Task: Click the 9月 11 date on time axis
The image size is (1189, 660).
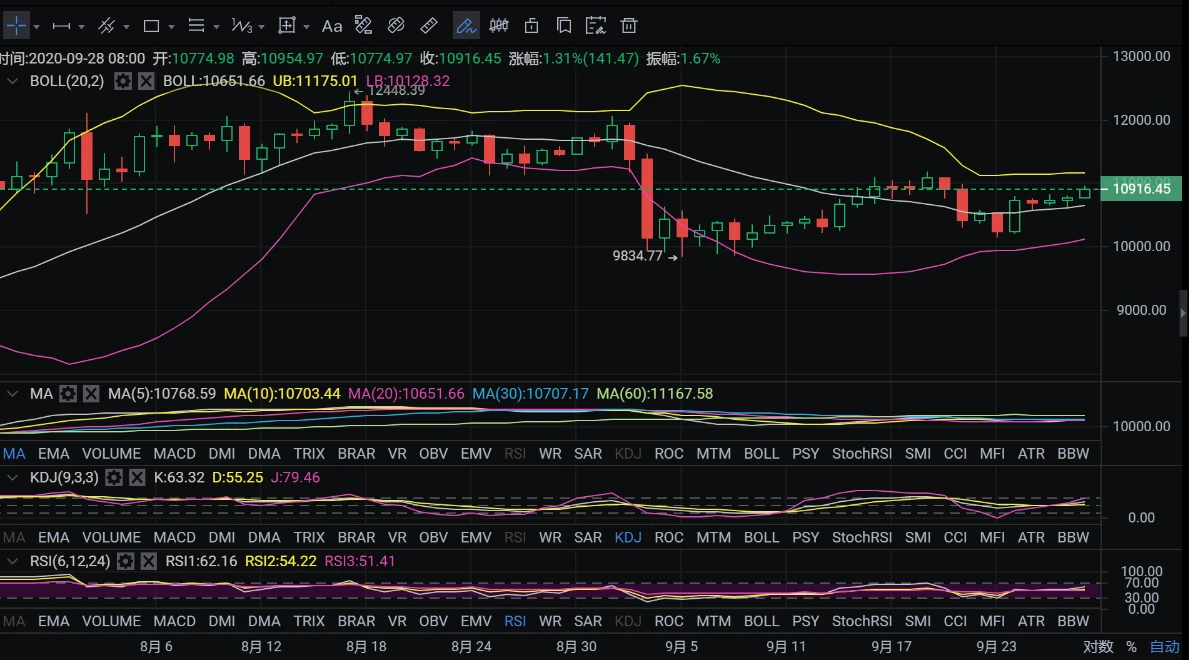Action: coord(786,646)
